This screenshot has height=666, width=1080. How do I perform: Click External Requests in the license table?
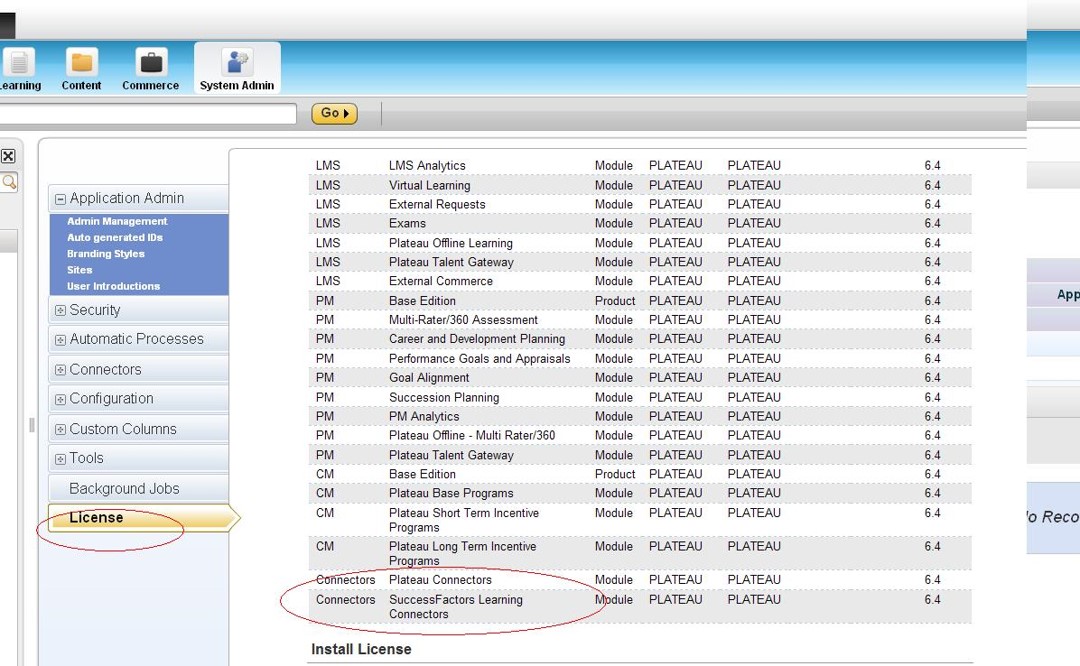[x=437, y=204]
